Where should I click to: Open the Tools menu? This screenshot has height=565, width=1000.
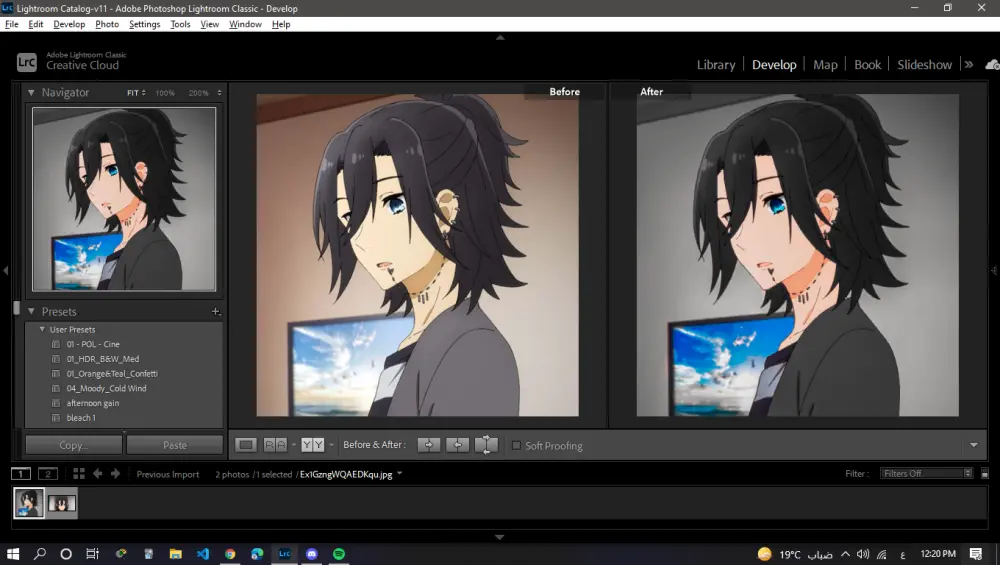point(180,24)
